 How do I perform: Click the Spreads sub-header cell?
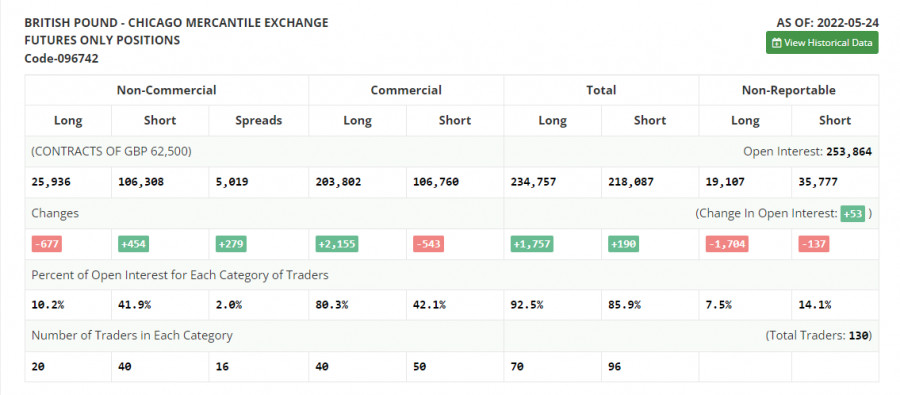tap(259, 121)
